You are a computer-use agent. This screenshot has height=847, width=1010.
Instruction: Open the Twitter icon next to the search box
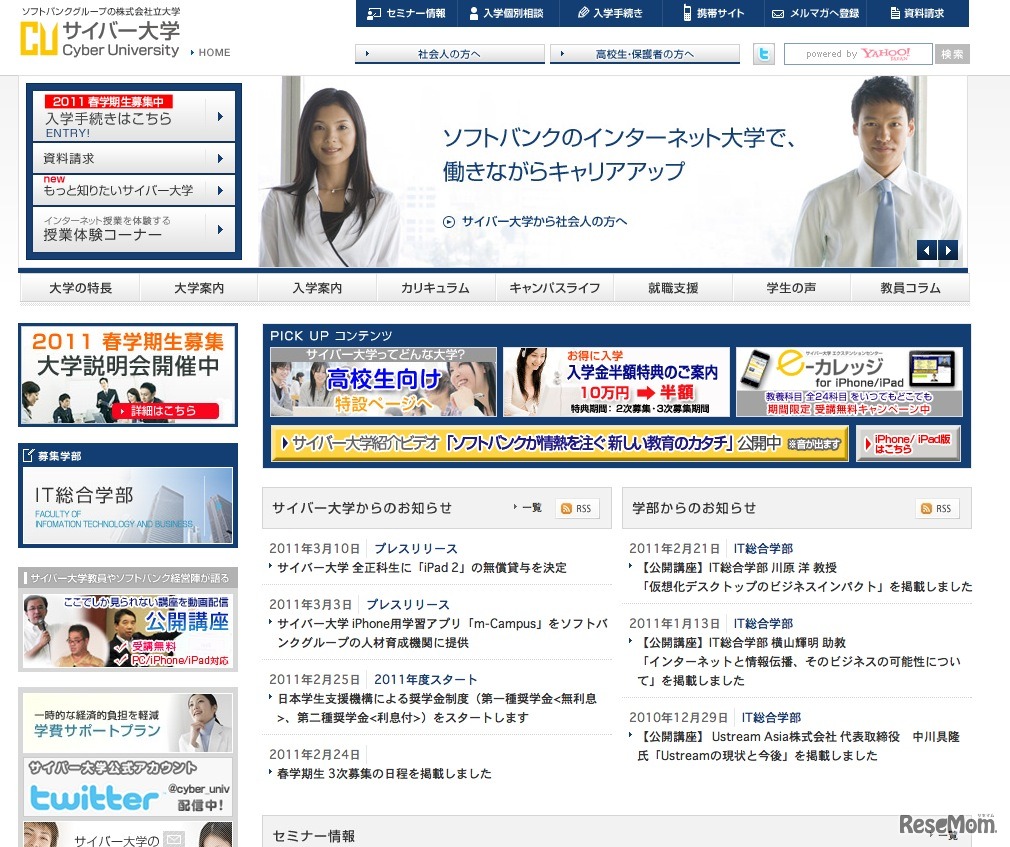click(764, 54)
